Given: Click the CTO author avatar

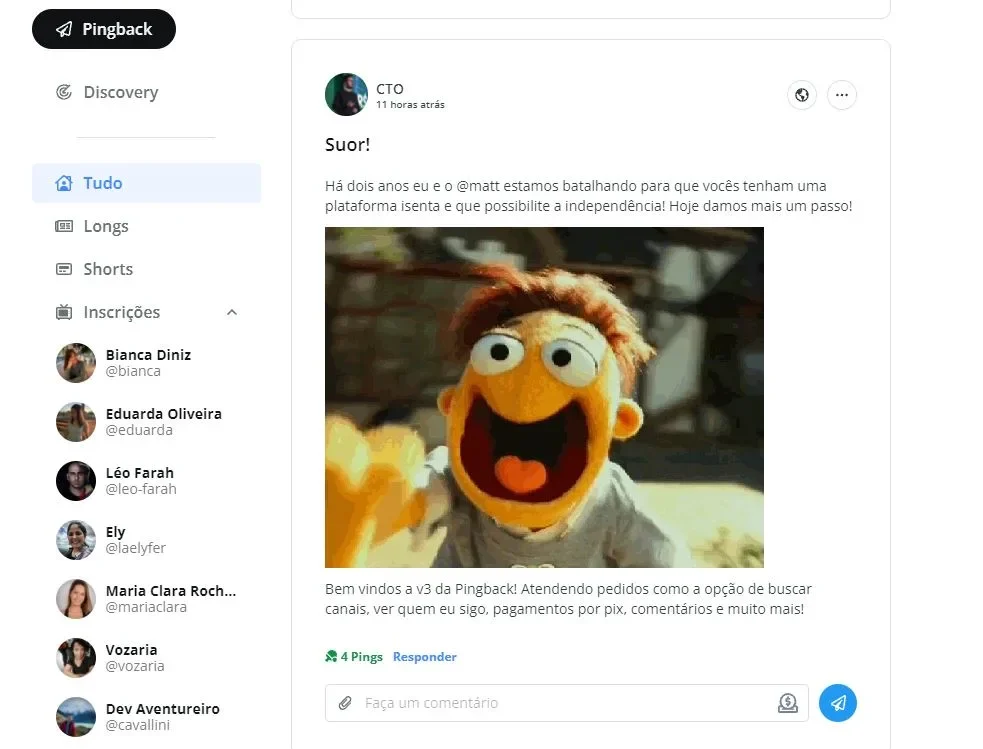Looking at the screenshot, I should [346, 95].
